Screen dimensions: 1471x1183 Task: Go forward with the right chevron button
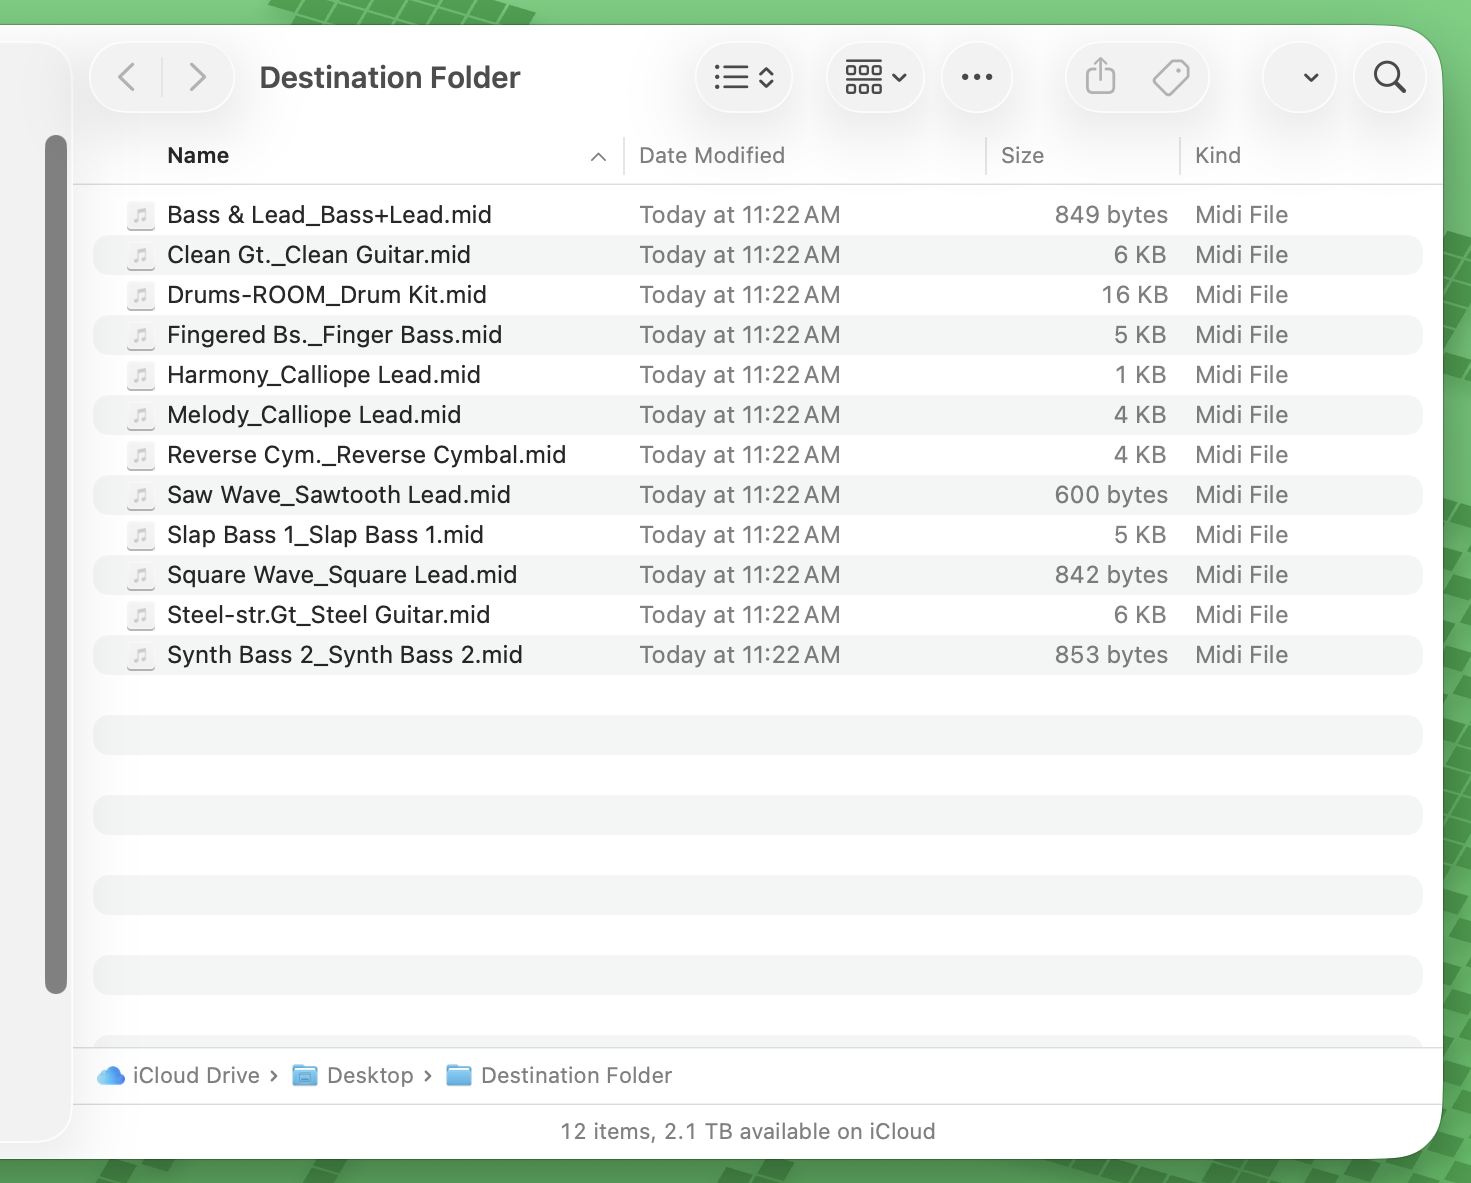pyautogui.click(x=197, y=77)
